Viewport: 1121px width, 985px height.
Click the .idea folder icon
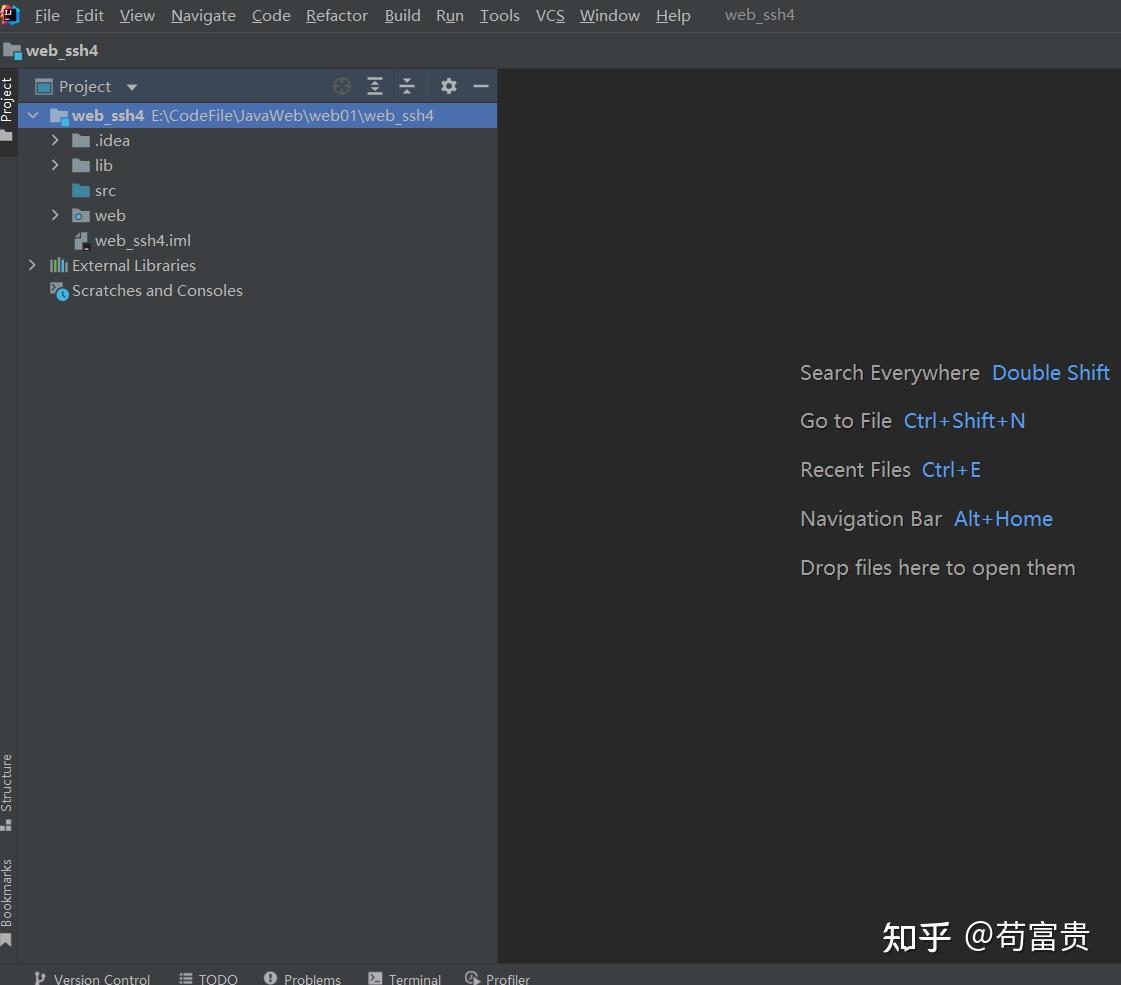[81, 141]
